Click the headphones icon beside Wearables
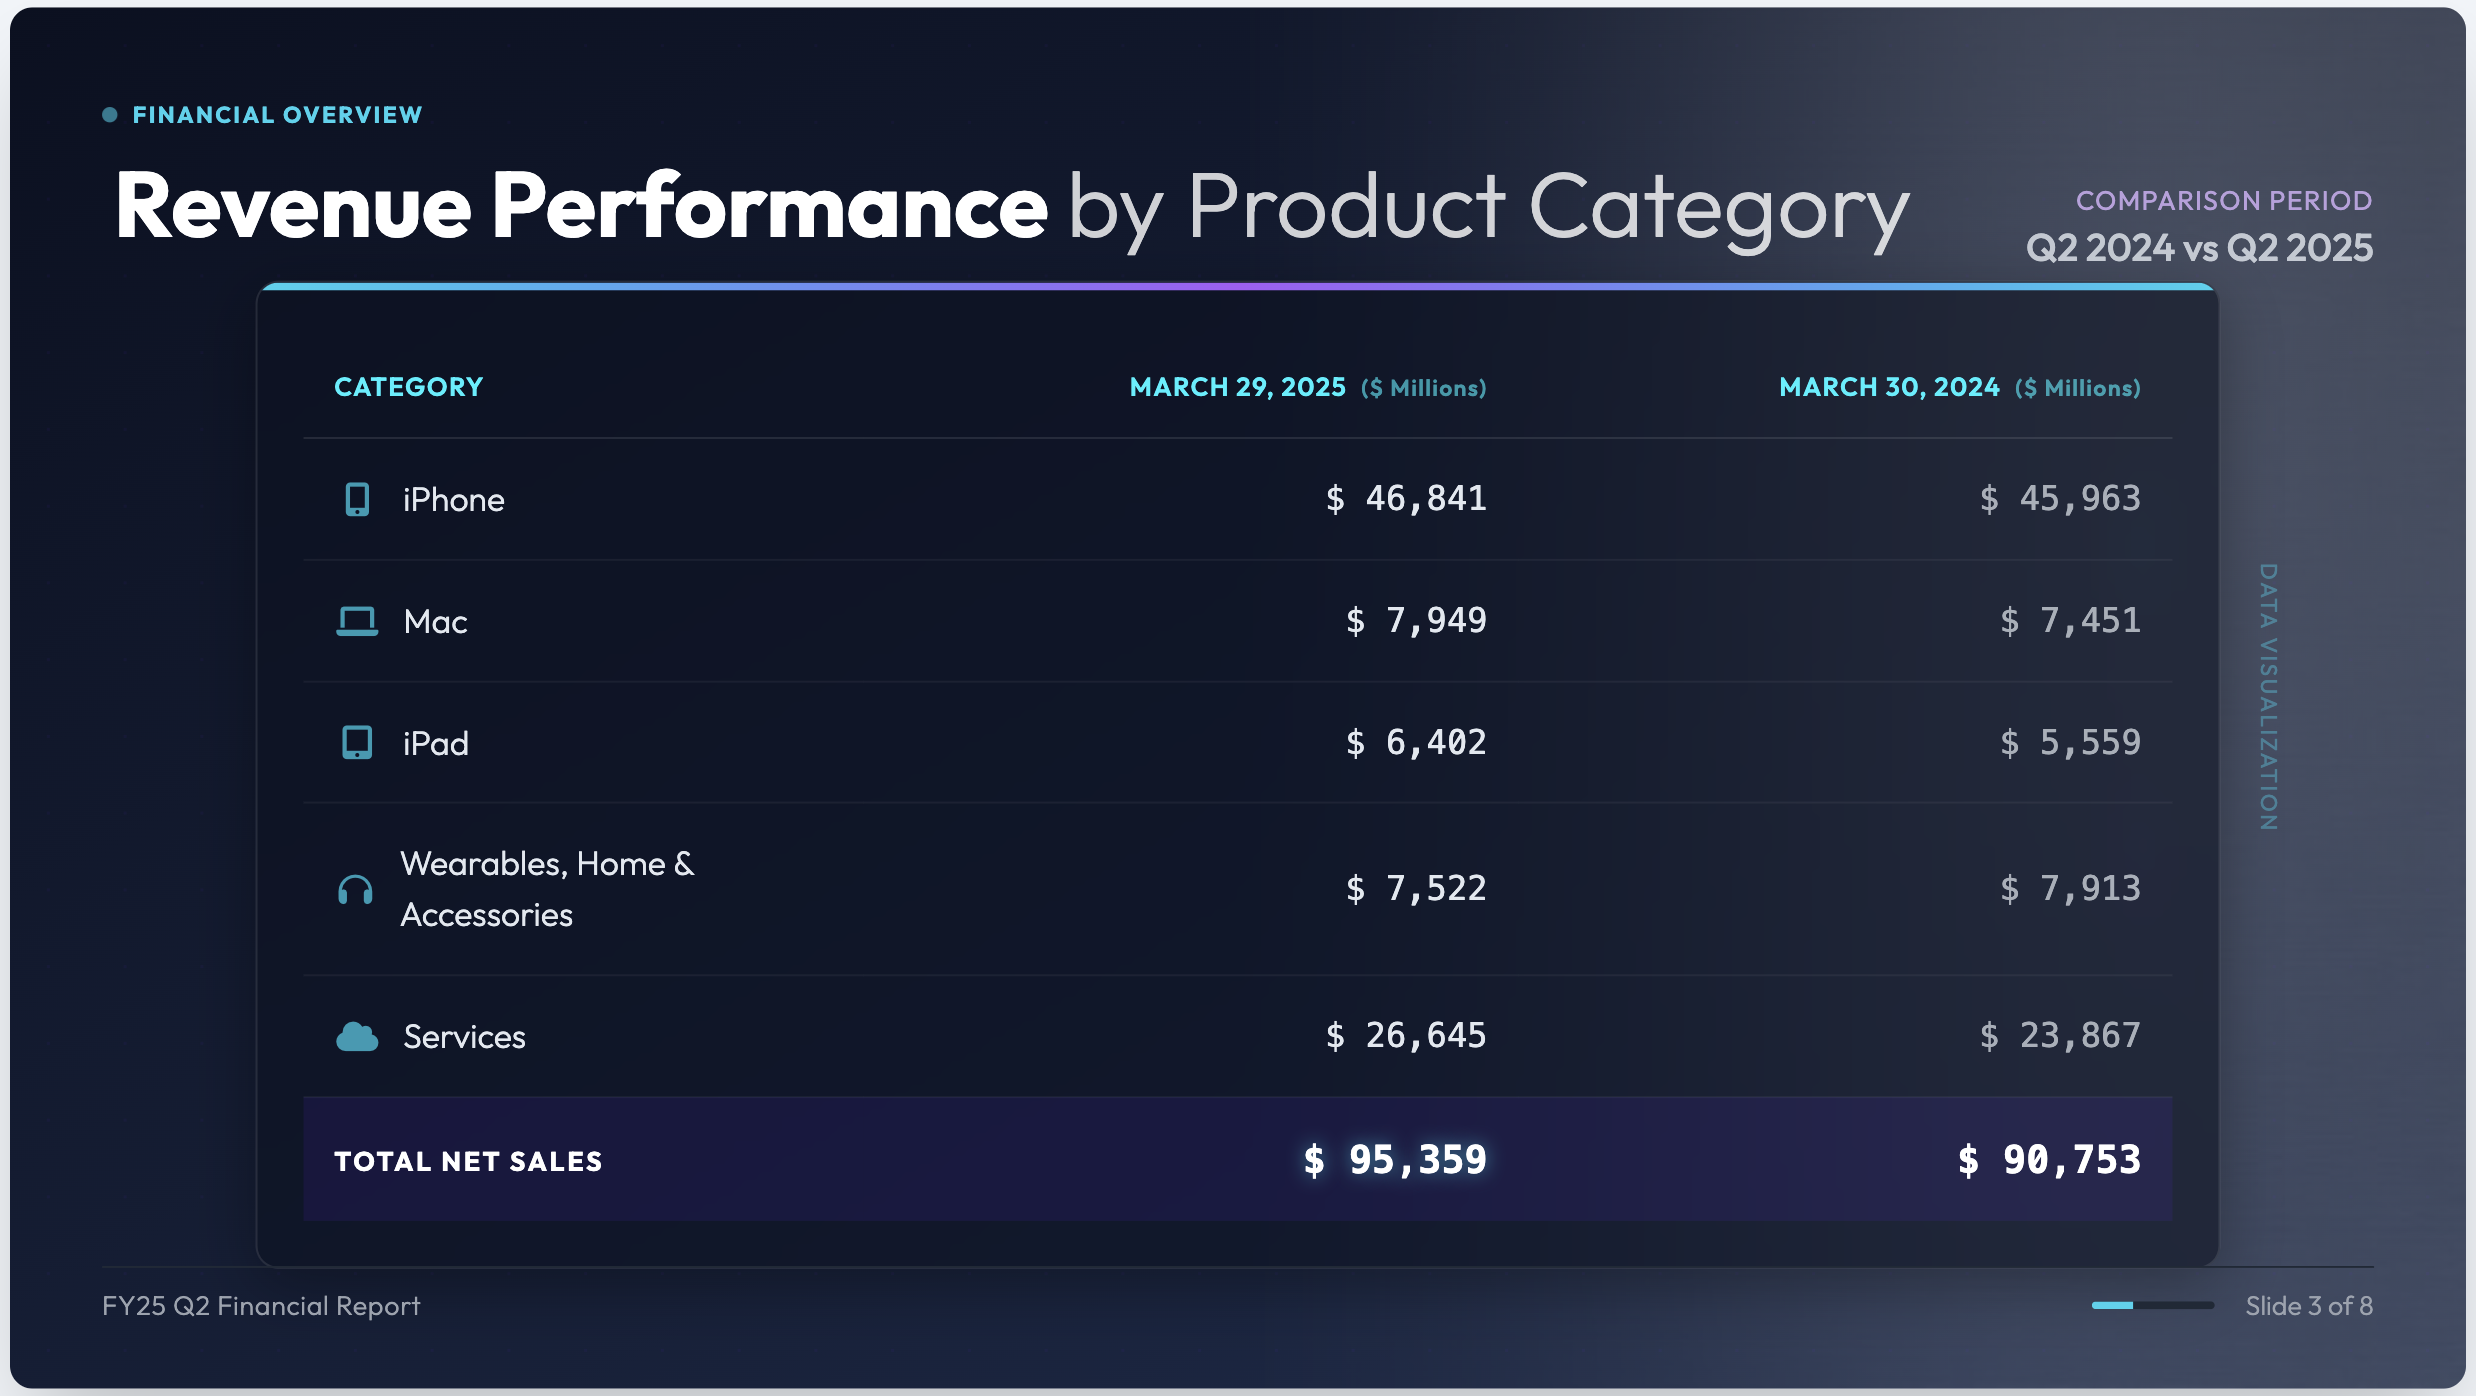 pos(356,888)
